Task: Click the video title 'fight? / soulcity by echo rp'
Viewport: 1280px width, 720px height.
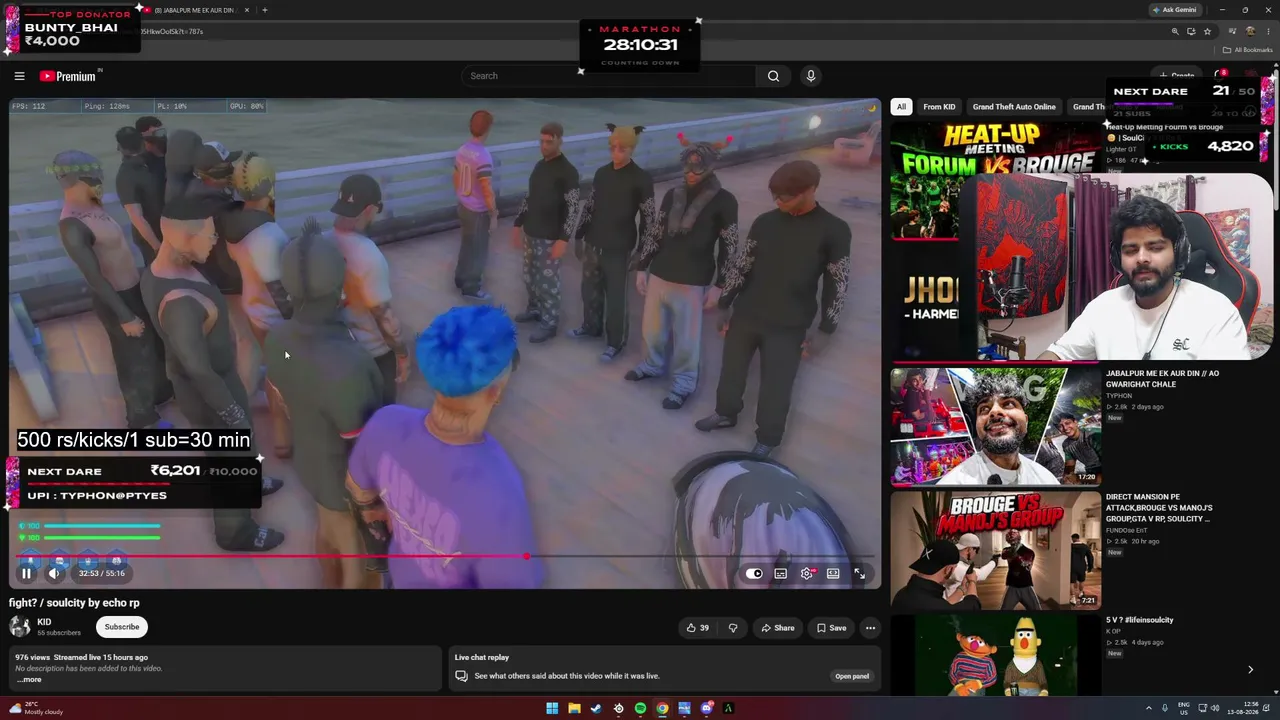Action: [x=75, y=603]
